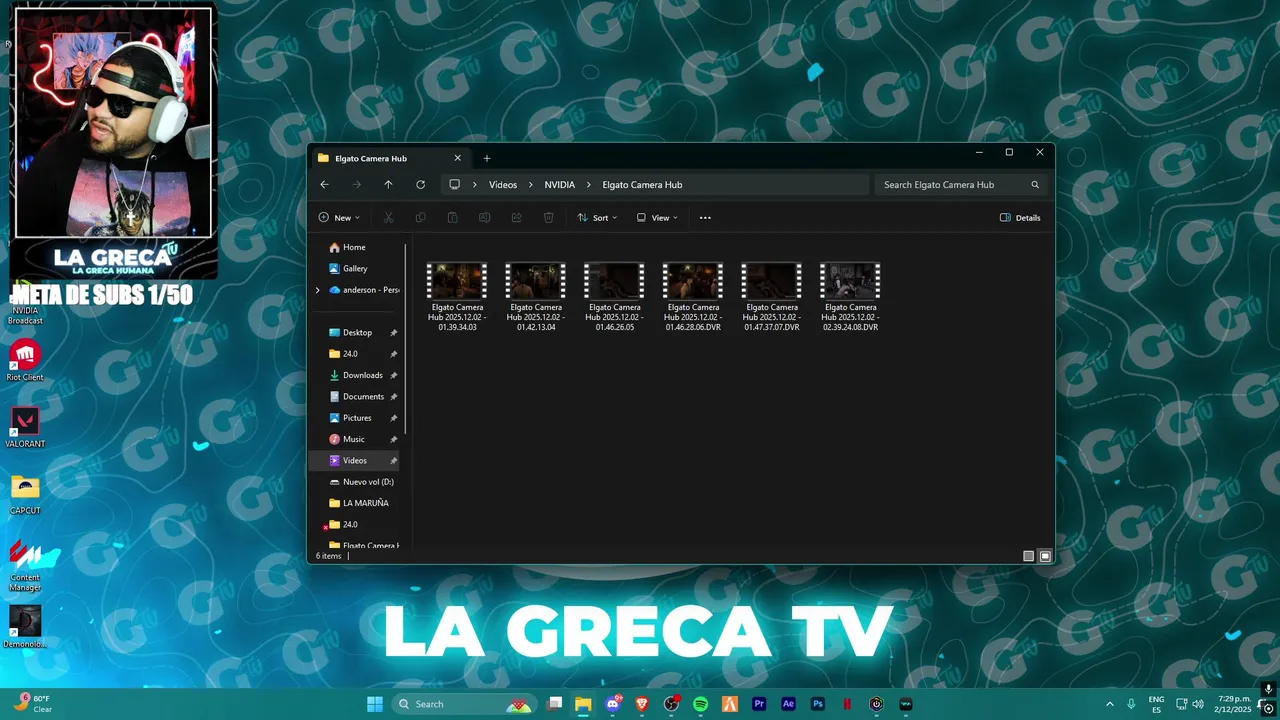
Task: Click the Windows Start button
Action: point(375,704)
